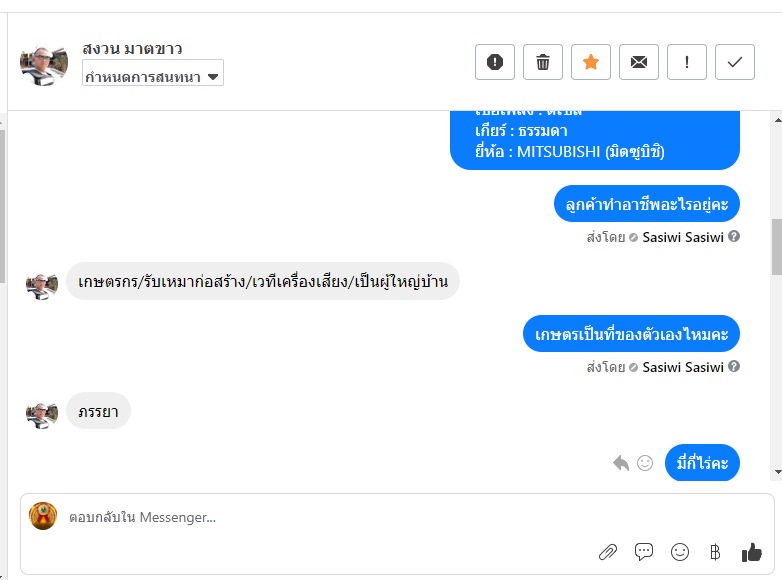This screenshot has width=782, height=580.
Task: Open the emoji picker in composer
Action: pyautogui.click(x=680, y=551)
